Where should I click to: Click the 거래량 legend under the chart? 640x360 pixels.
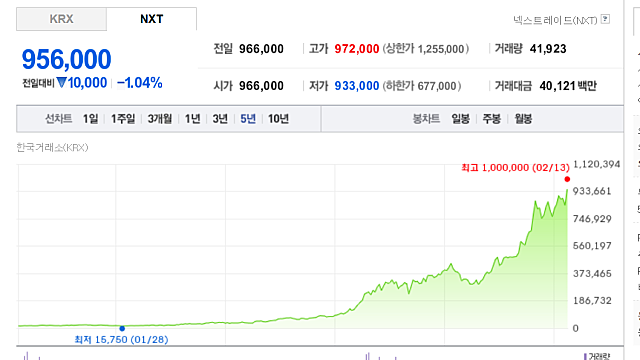click(x=597, y=356)
